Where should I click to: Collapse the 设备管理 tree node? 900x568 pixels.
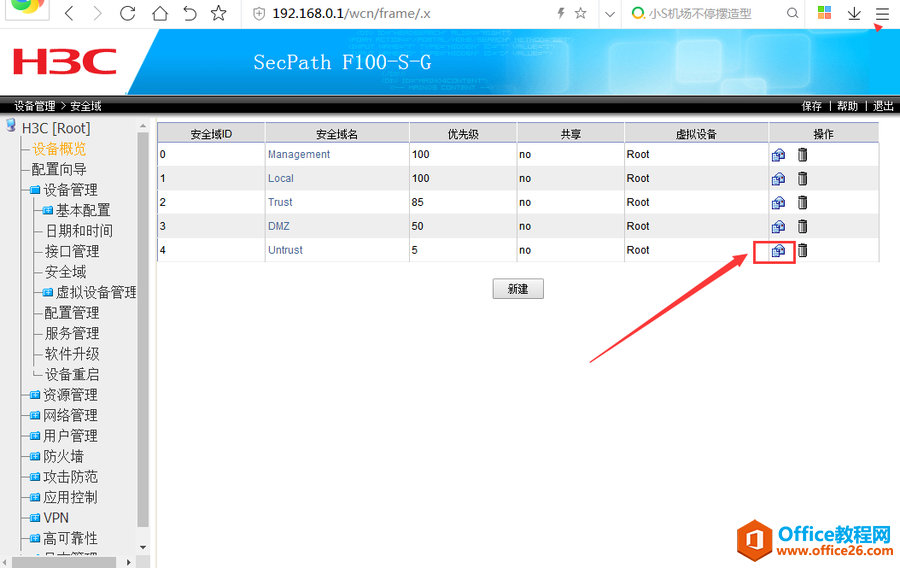(x=35, y=190)
